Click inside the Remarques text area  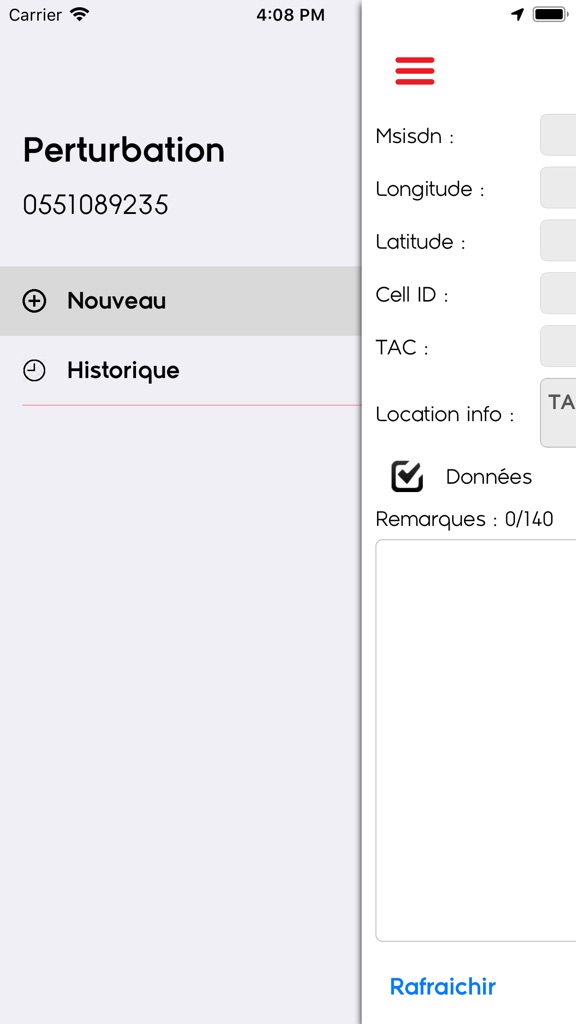tap(476, 741)
